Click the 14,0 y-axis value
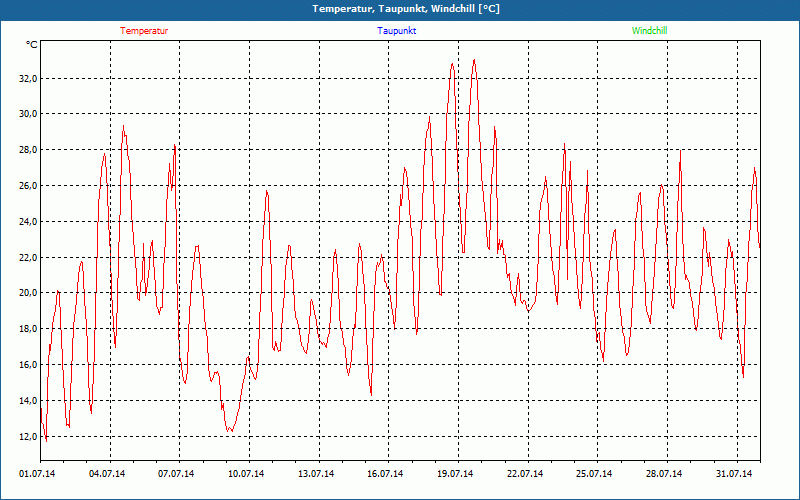 point(28,401)
